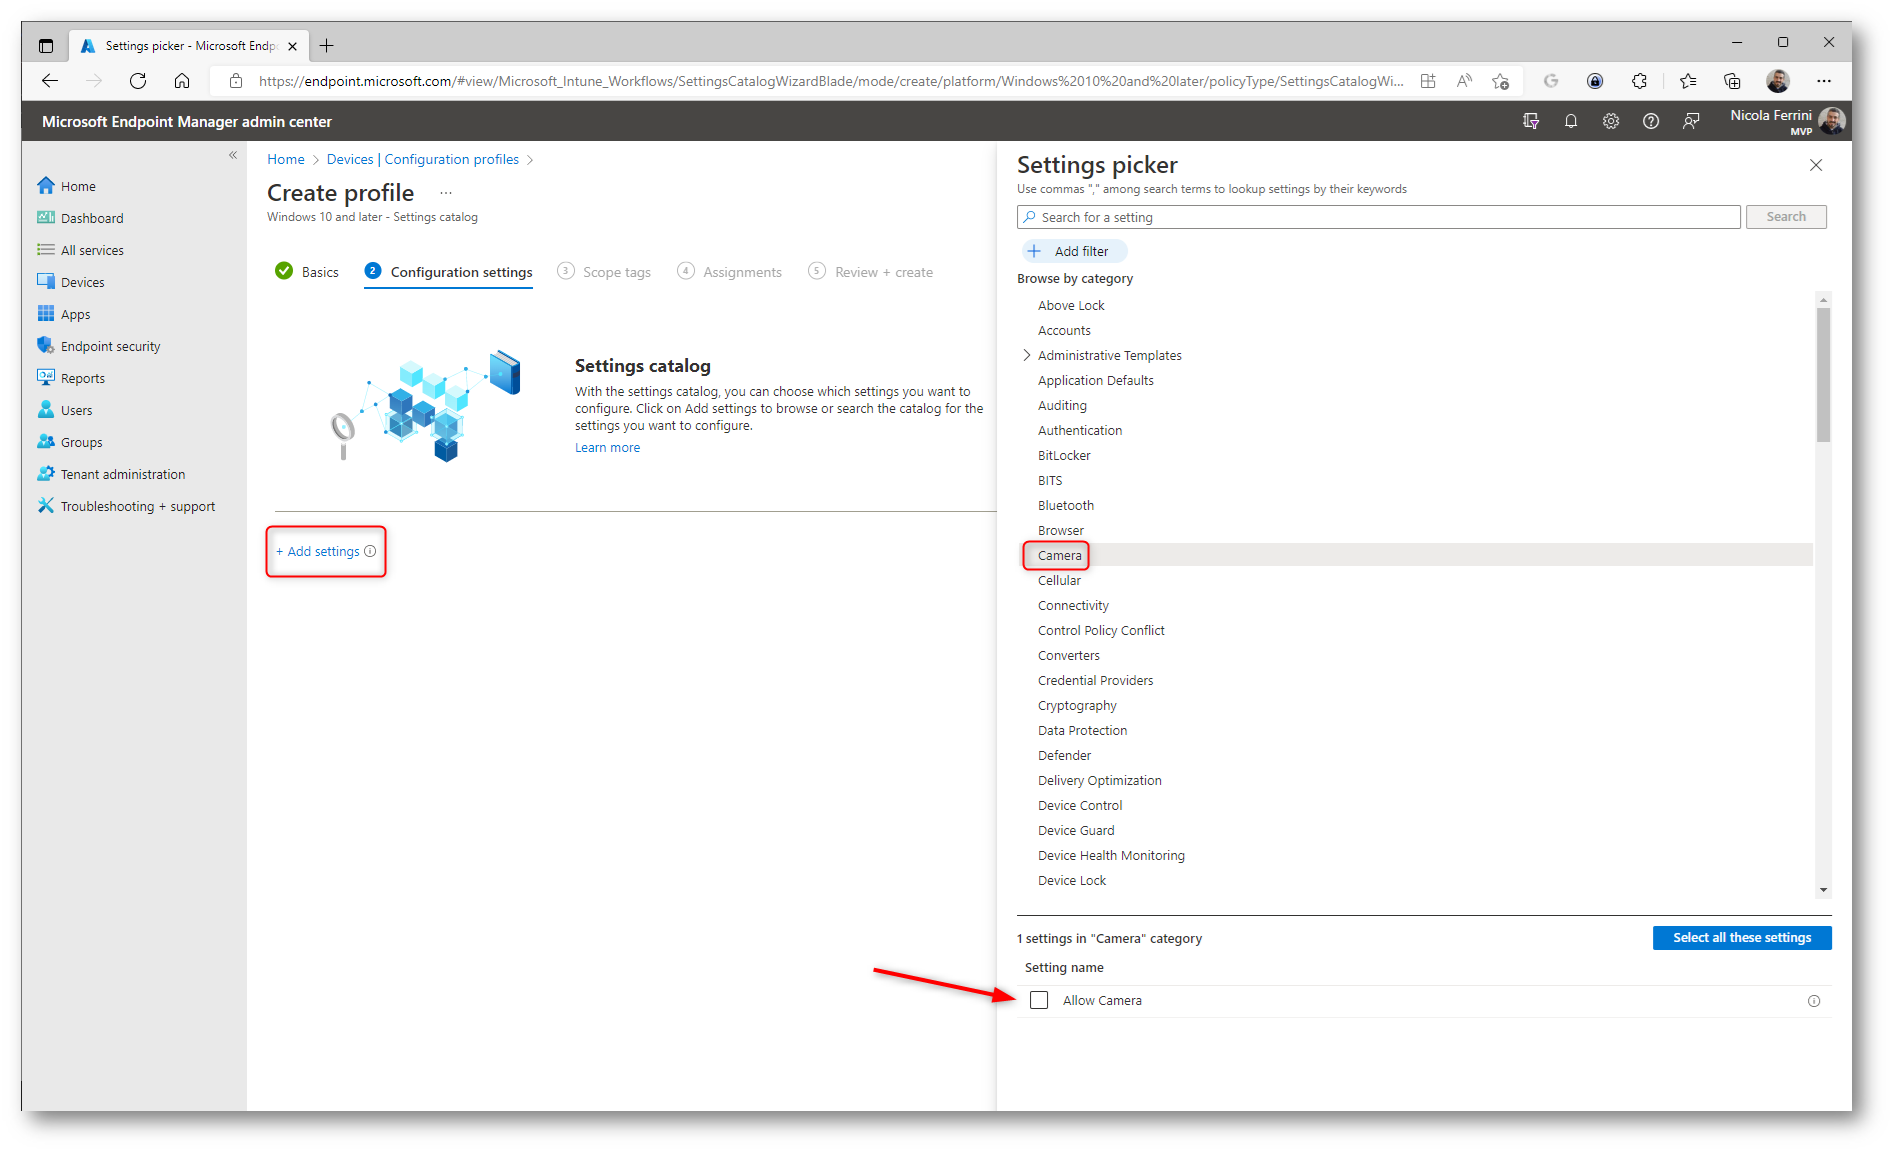Viewport: 1894px width, 1153px height.
Task: Open the Help question mark icon
Action: point(1651,121)
